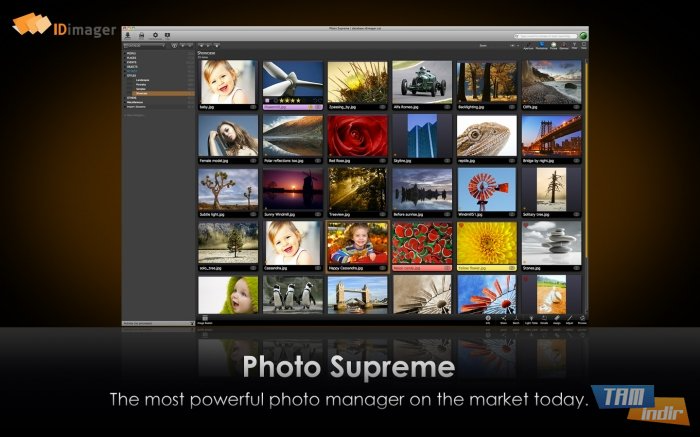Click the round icon right of the catalog dropdown
Viewport: 700px width, 437px height.
175,46
